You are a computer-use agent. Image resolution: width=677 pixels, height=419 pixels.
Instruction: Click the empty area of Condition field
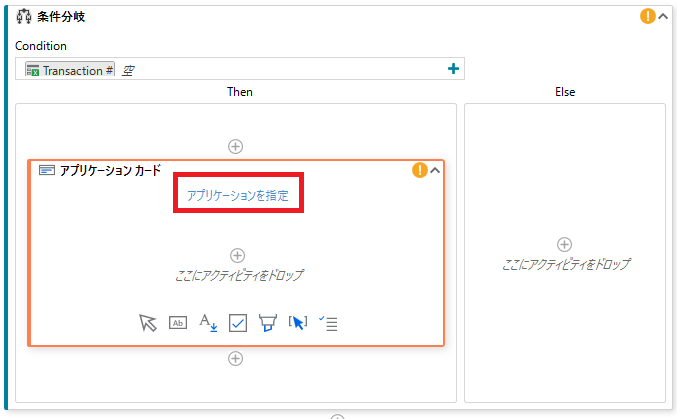point(290,70)
